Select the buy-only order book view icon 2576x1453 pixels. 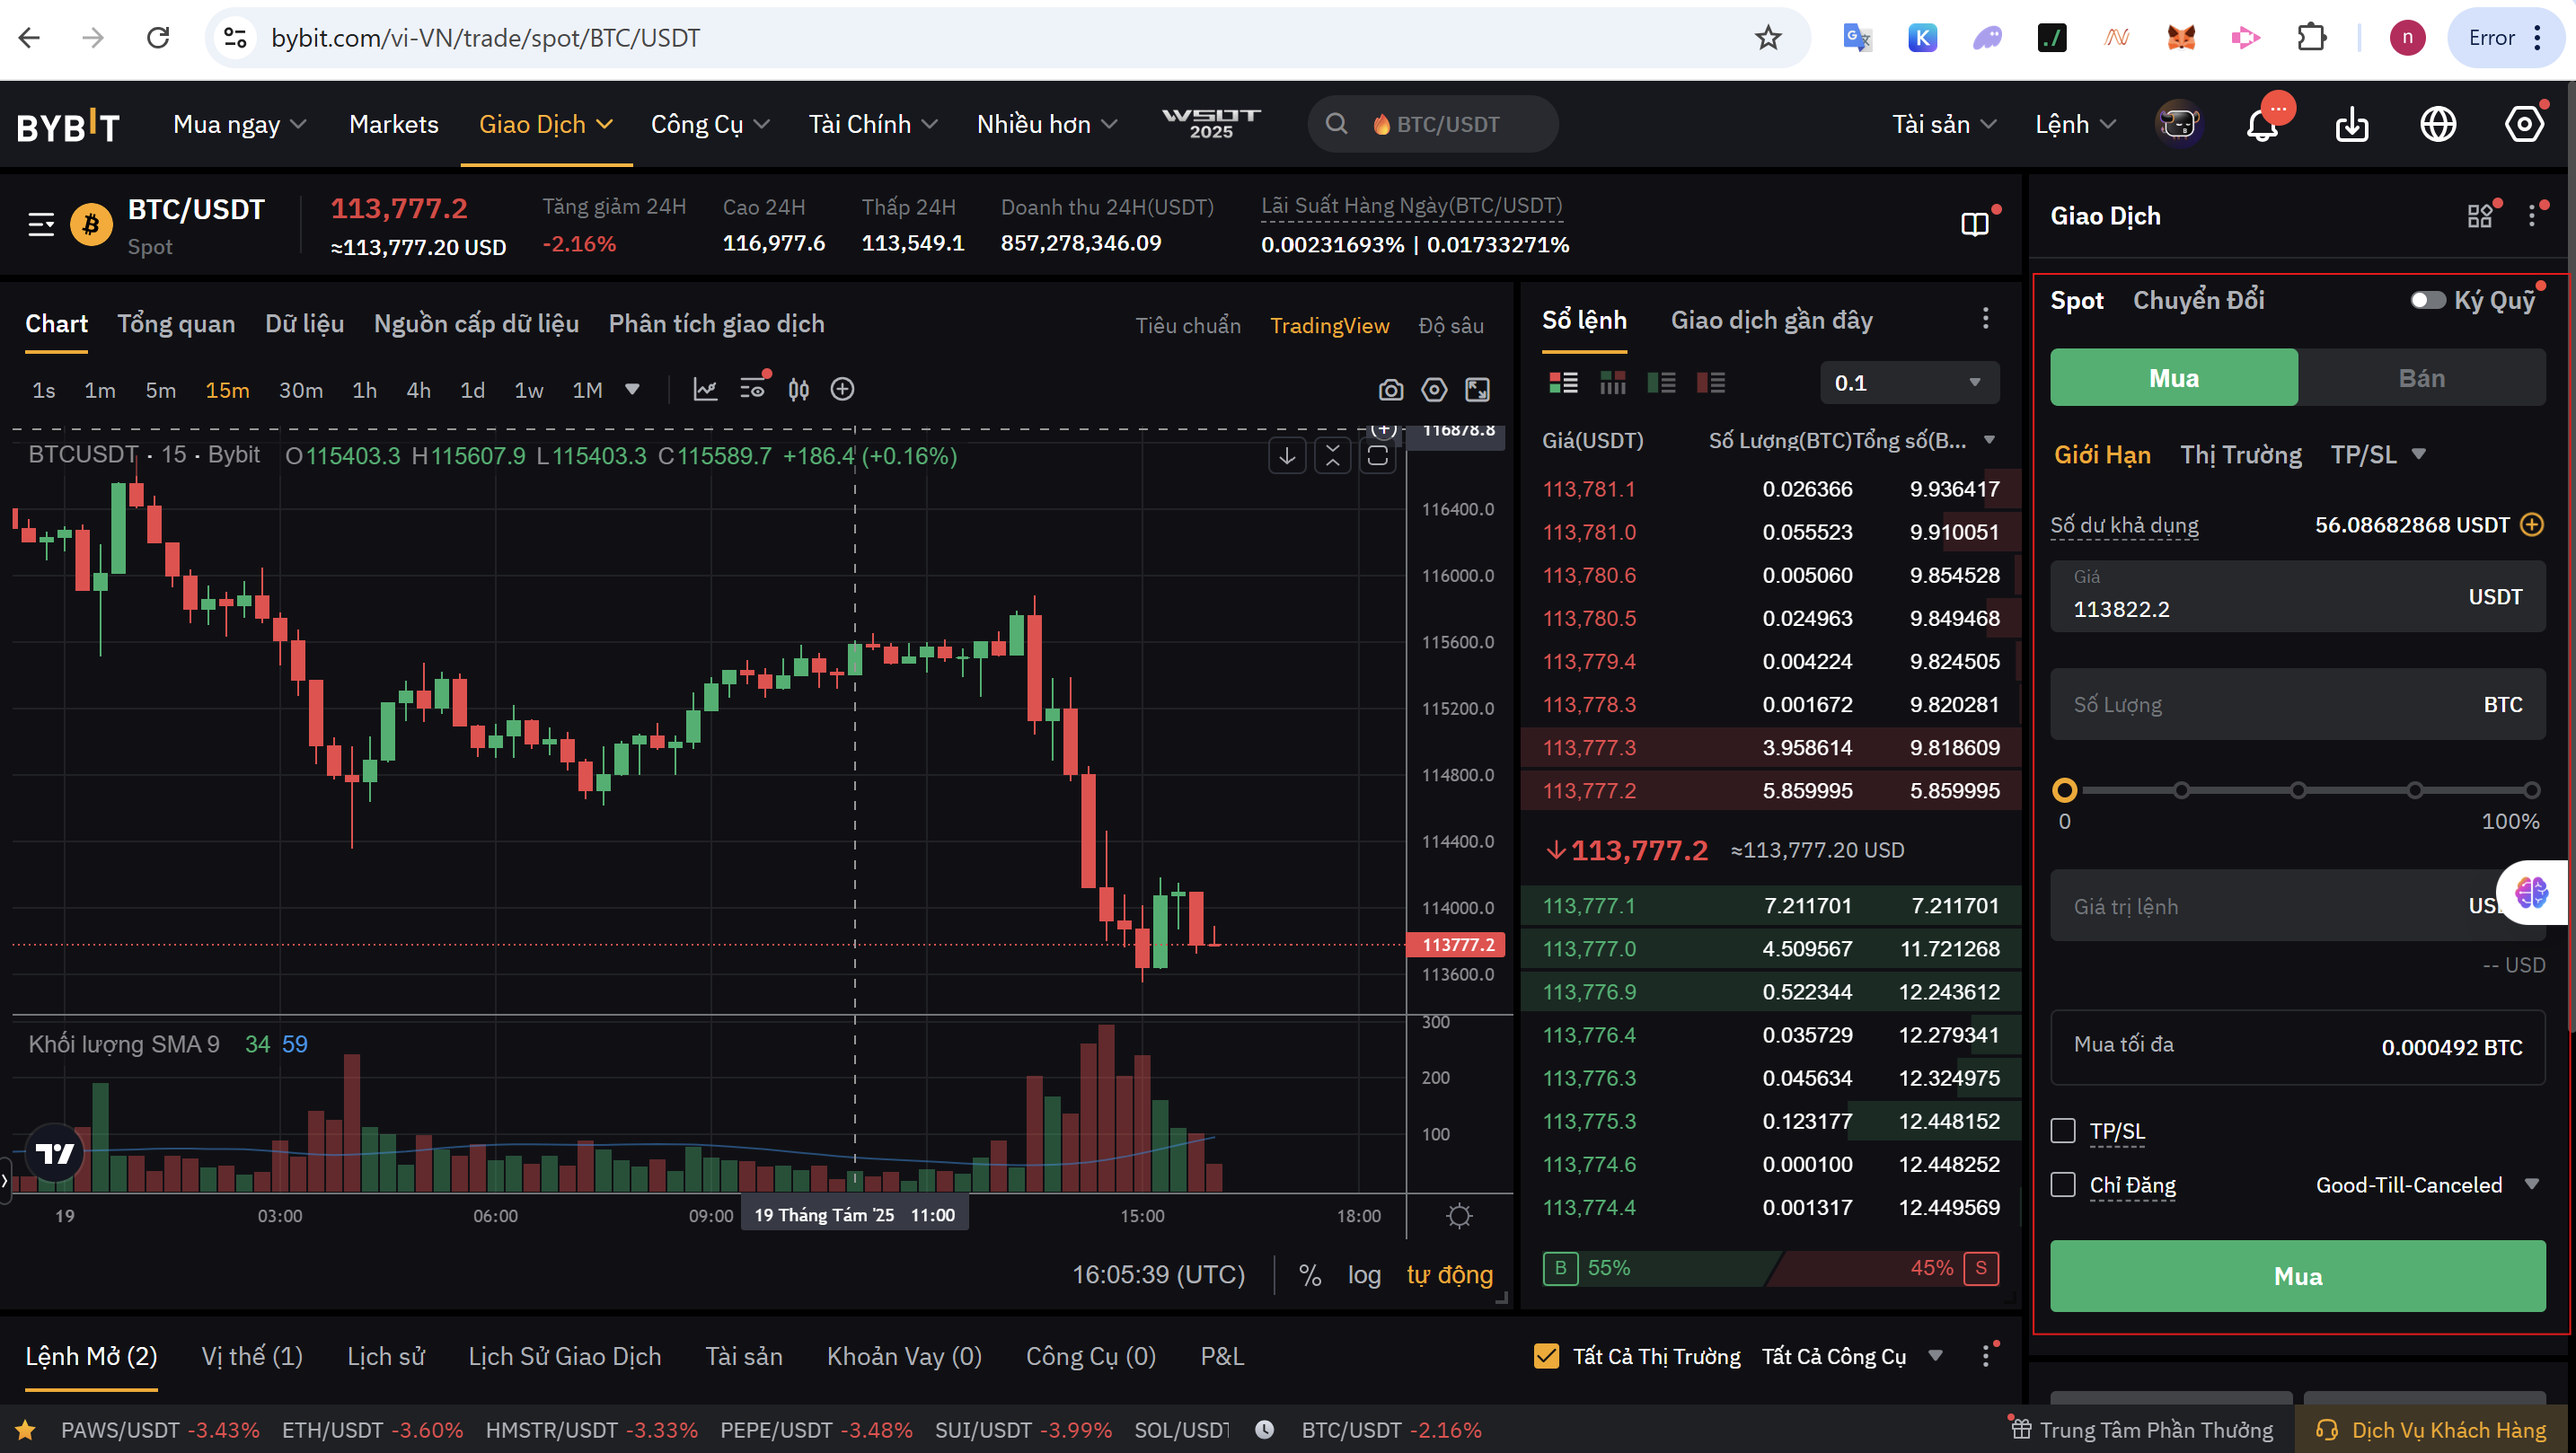1661,383
